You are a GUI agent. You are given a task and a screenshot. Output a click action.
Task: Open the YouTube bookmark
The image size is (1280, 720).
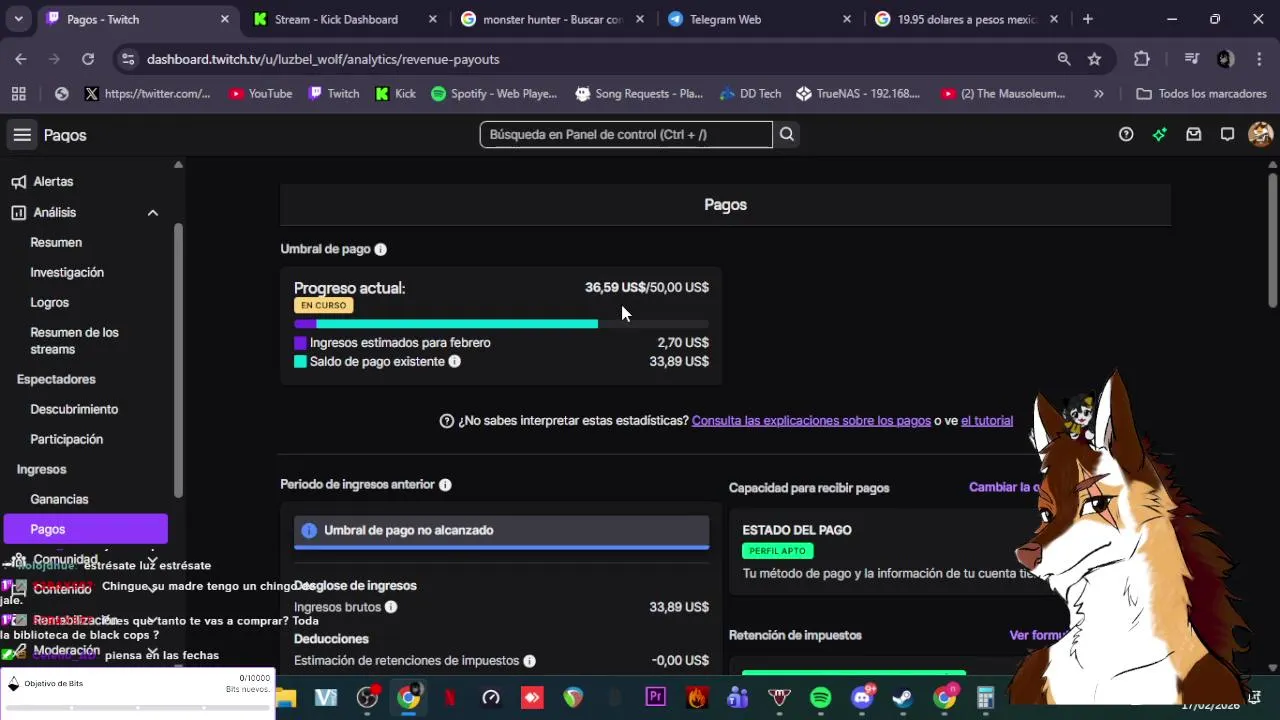tap(260, 94)
